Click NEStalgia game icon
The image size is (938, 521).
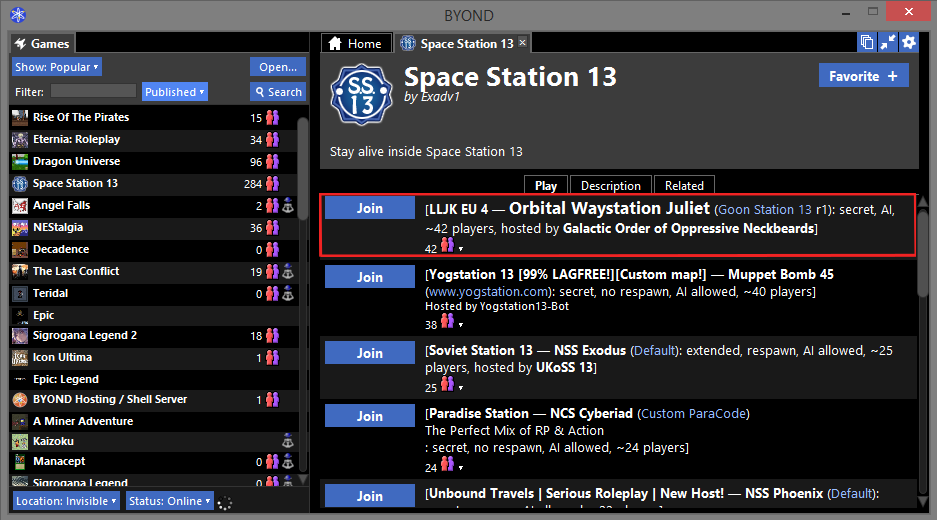pos(20,227)
